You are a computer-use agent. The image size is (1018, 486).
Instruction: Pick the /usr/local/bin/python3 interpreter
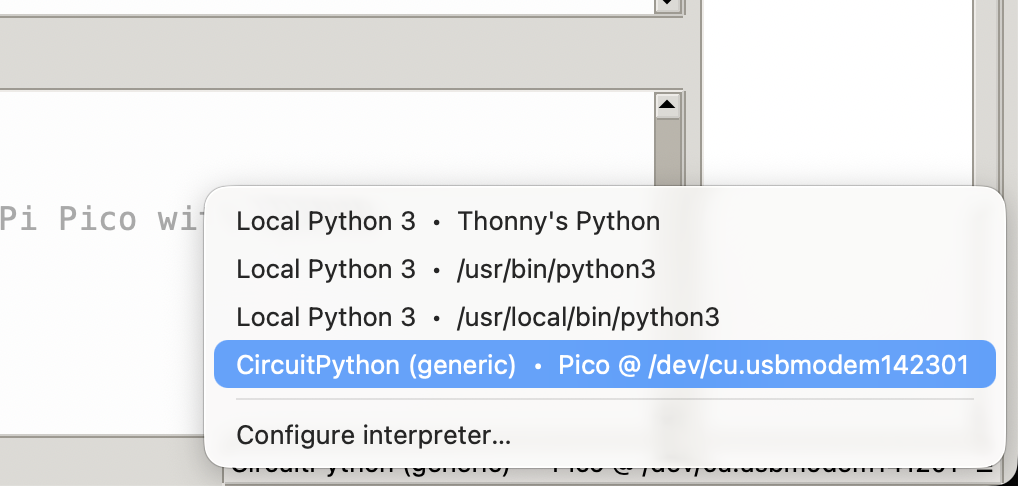point(588,317)
